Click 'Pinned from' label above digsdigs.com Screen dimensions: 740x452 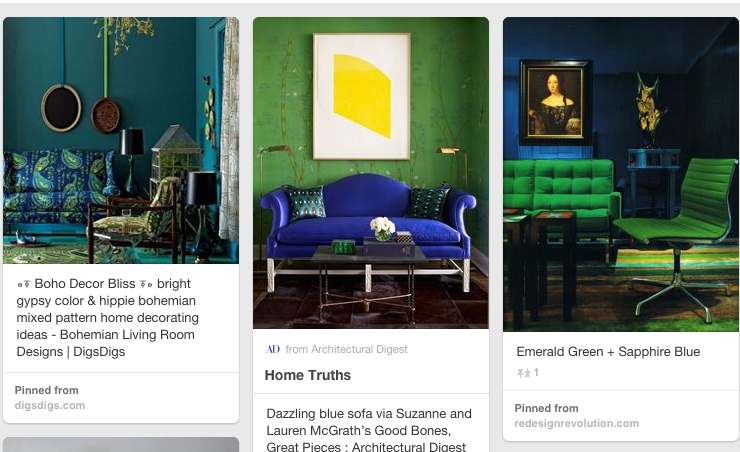pos(46,390)
